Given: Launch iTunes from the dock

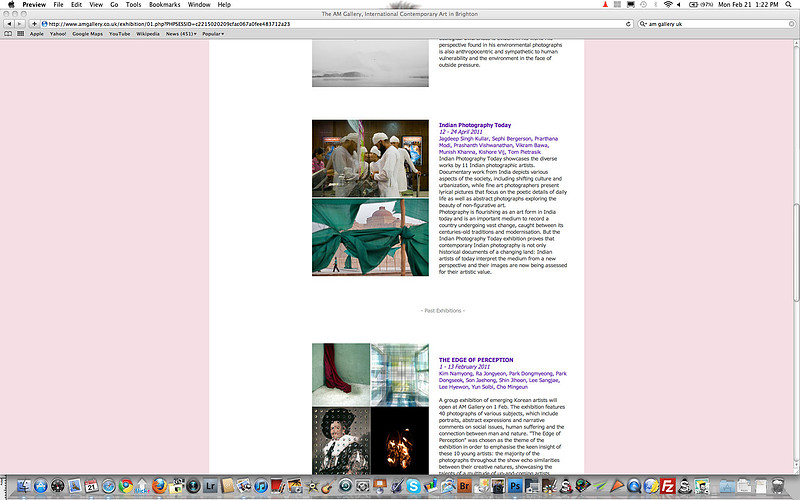Looking at the screenshot, I should click(261, 486).
